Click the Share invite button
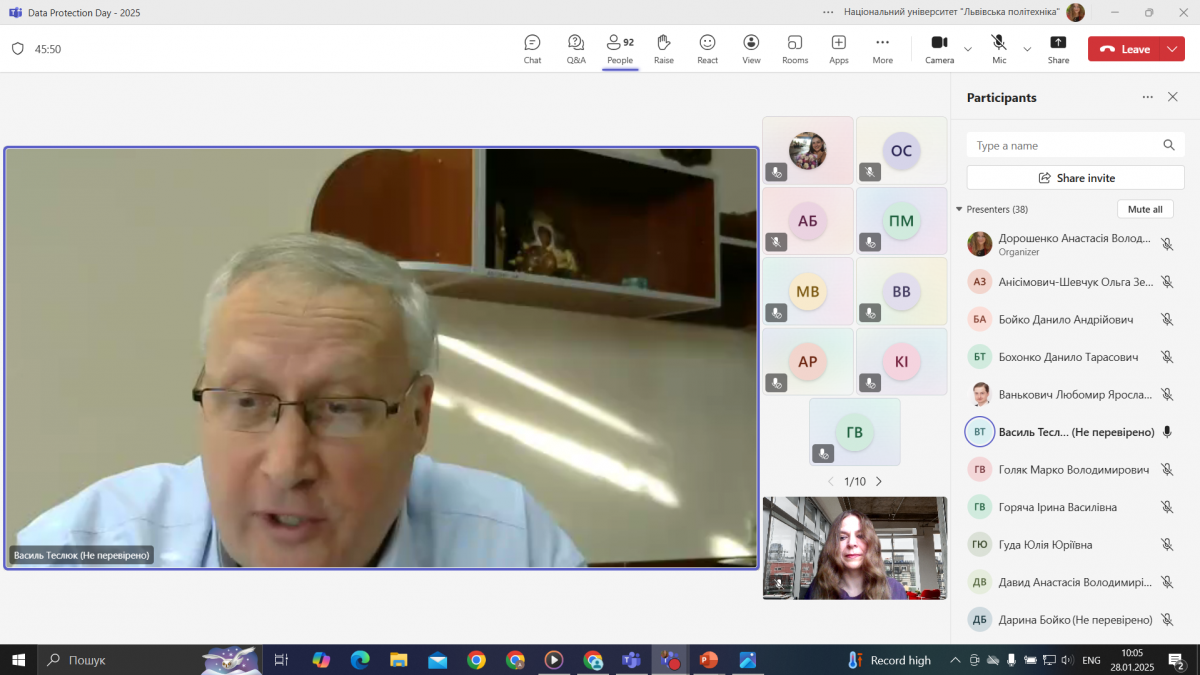 (1075, 178)
